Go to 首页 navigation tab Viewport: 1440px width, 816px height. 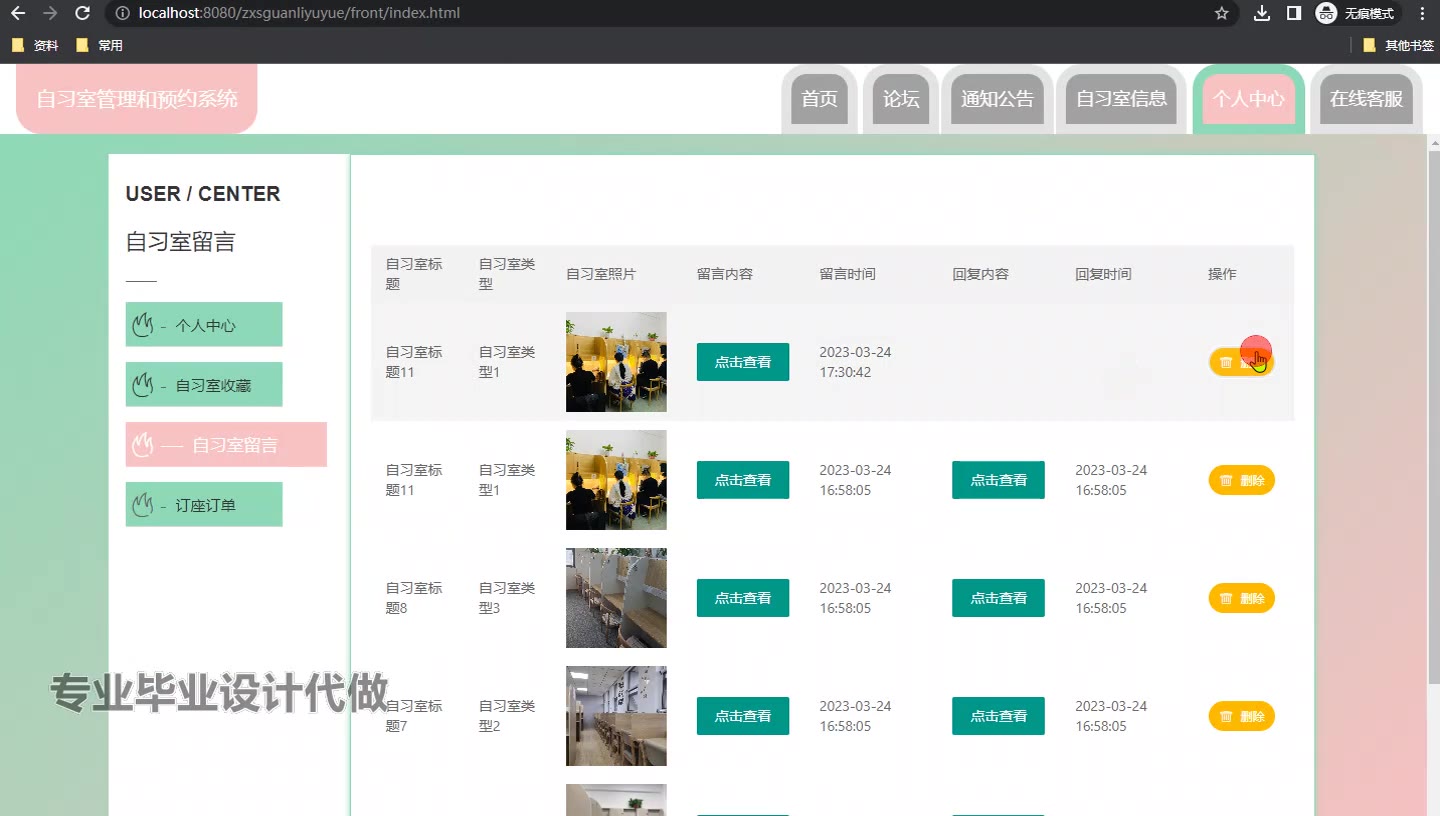[x=819, y=99]
